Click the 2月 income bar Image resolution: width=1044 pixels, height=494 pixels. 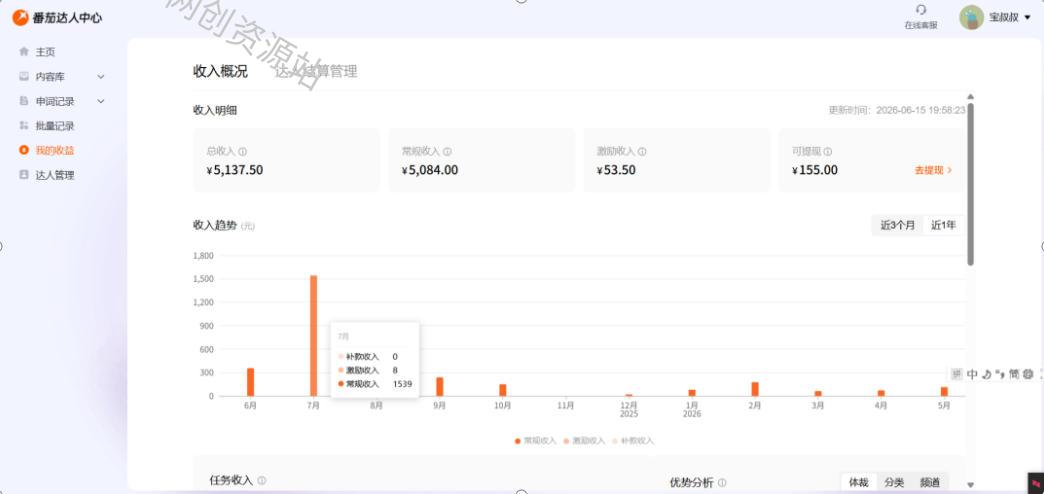click(755, 389)
